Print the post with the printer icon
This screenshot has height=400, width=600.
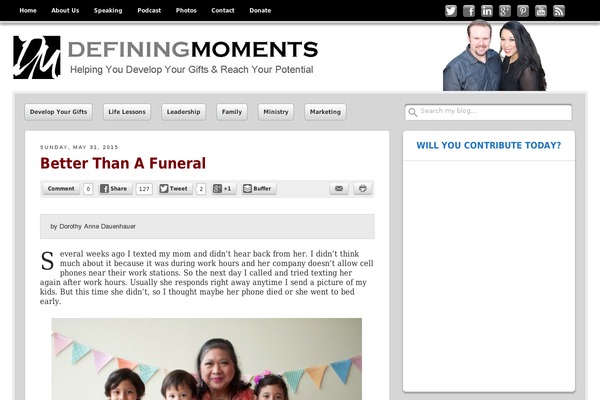362,188
